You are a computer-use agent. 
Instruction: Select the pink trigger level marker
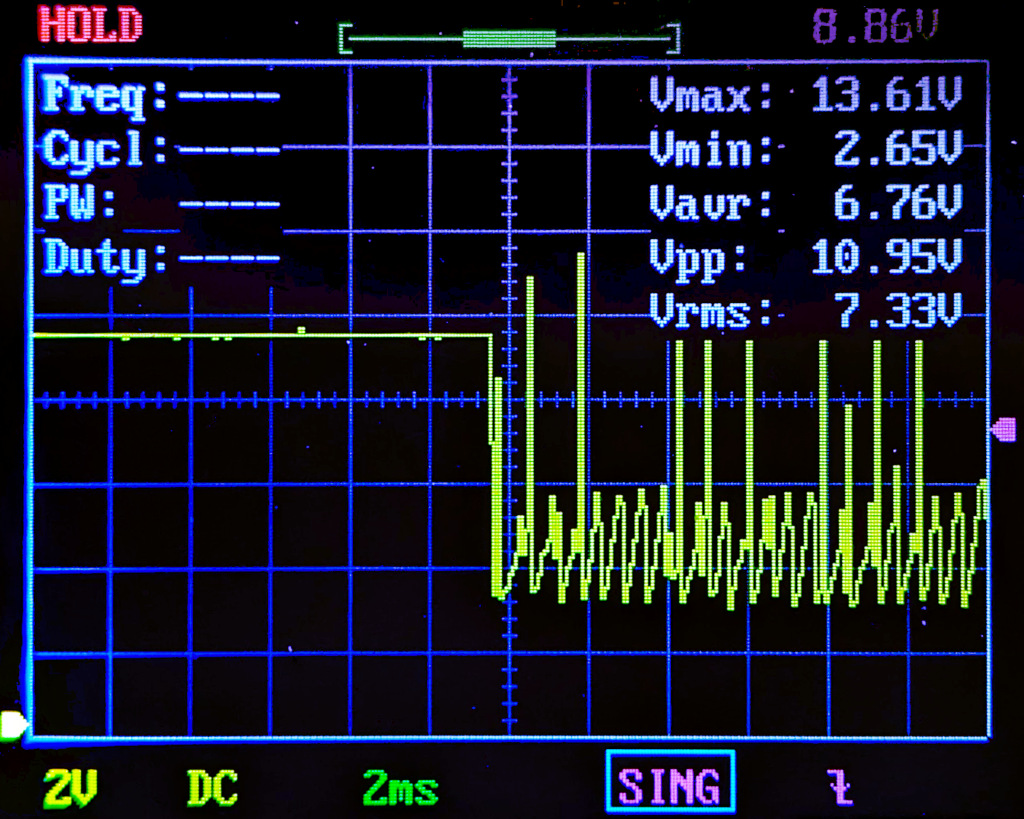[x=1003, y=430]
